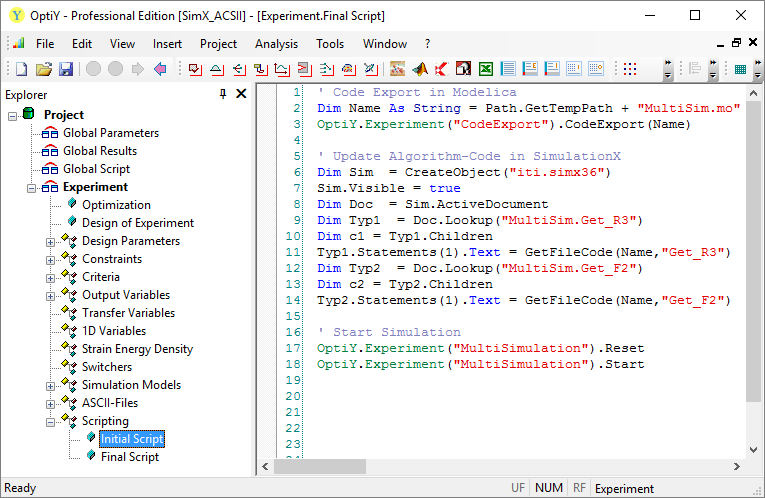Click the parallel-lines arrow toolbar icon
765x498 pixels.
(326, 69)
